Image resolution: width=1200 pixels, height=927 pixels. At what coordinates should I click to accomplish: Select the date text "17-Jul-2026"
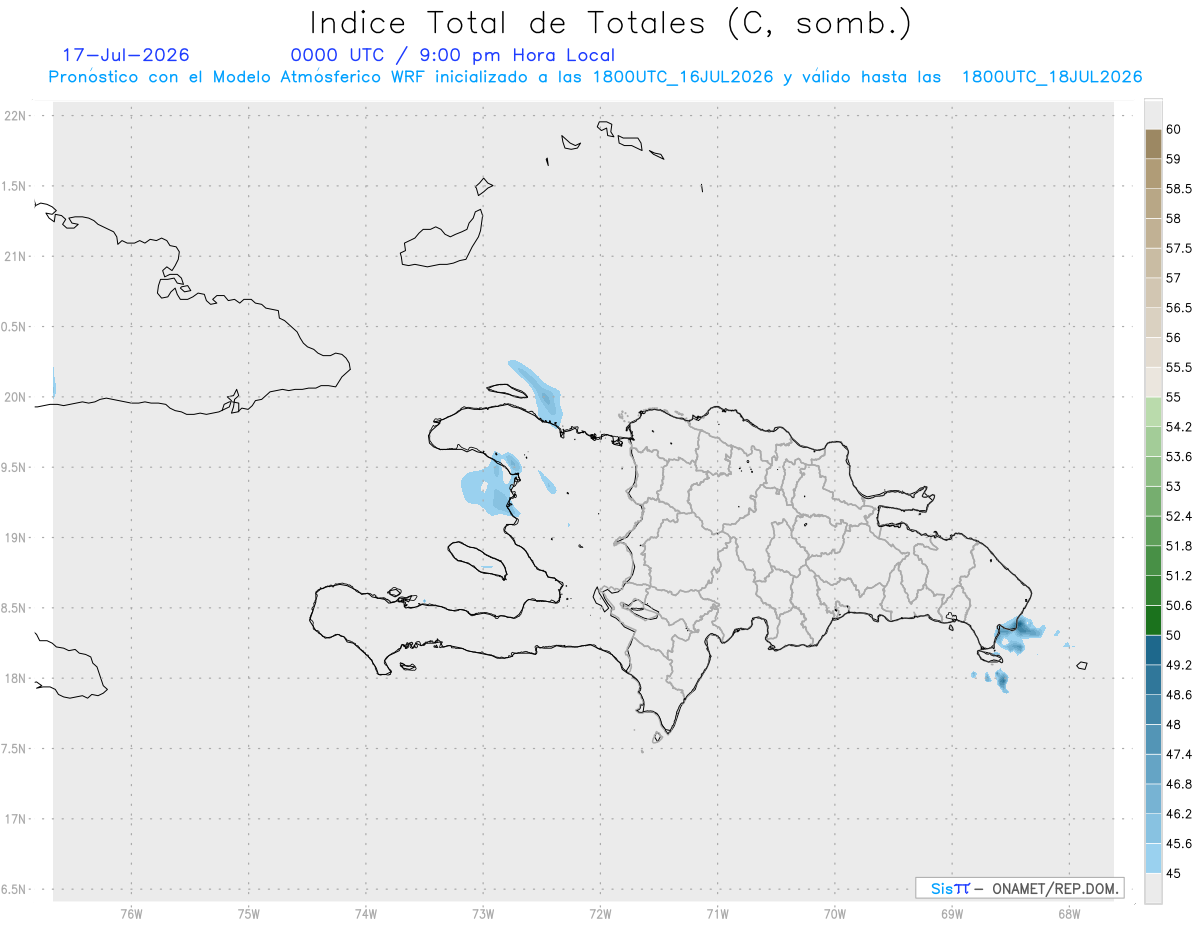pyautogui.click(x=125, y=55)
